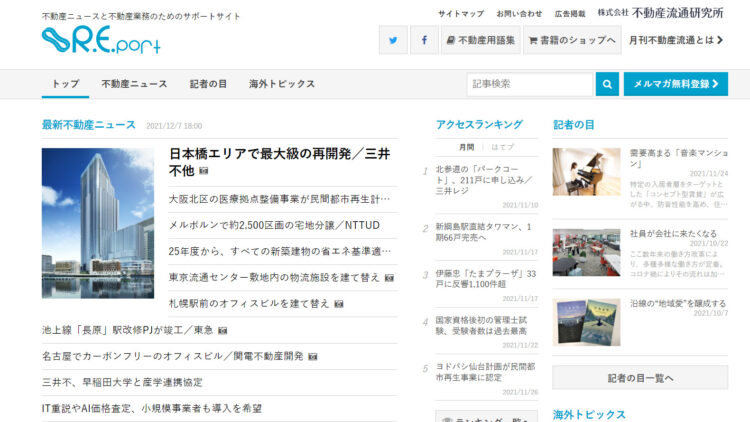The width and height of the screenshot is (750, 422).
Task: Click the piano room thumbnail
Action: pos(586,172)
